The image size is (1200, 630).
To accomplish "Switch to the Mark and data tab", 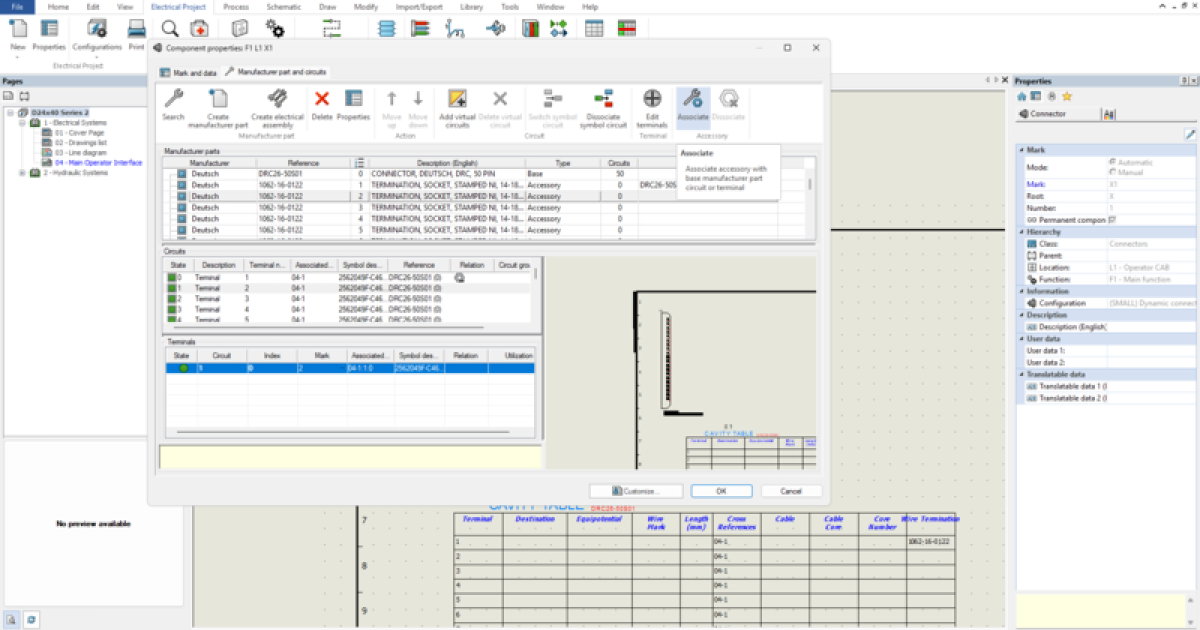I will [190, 71].
